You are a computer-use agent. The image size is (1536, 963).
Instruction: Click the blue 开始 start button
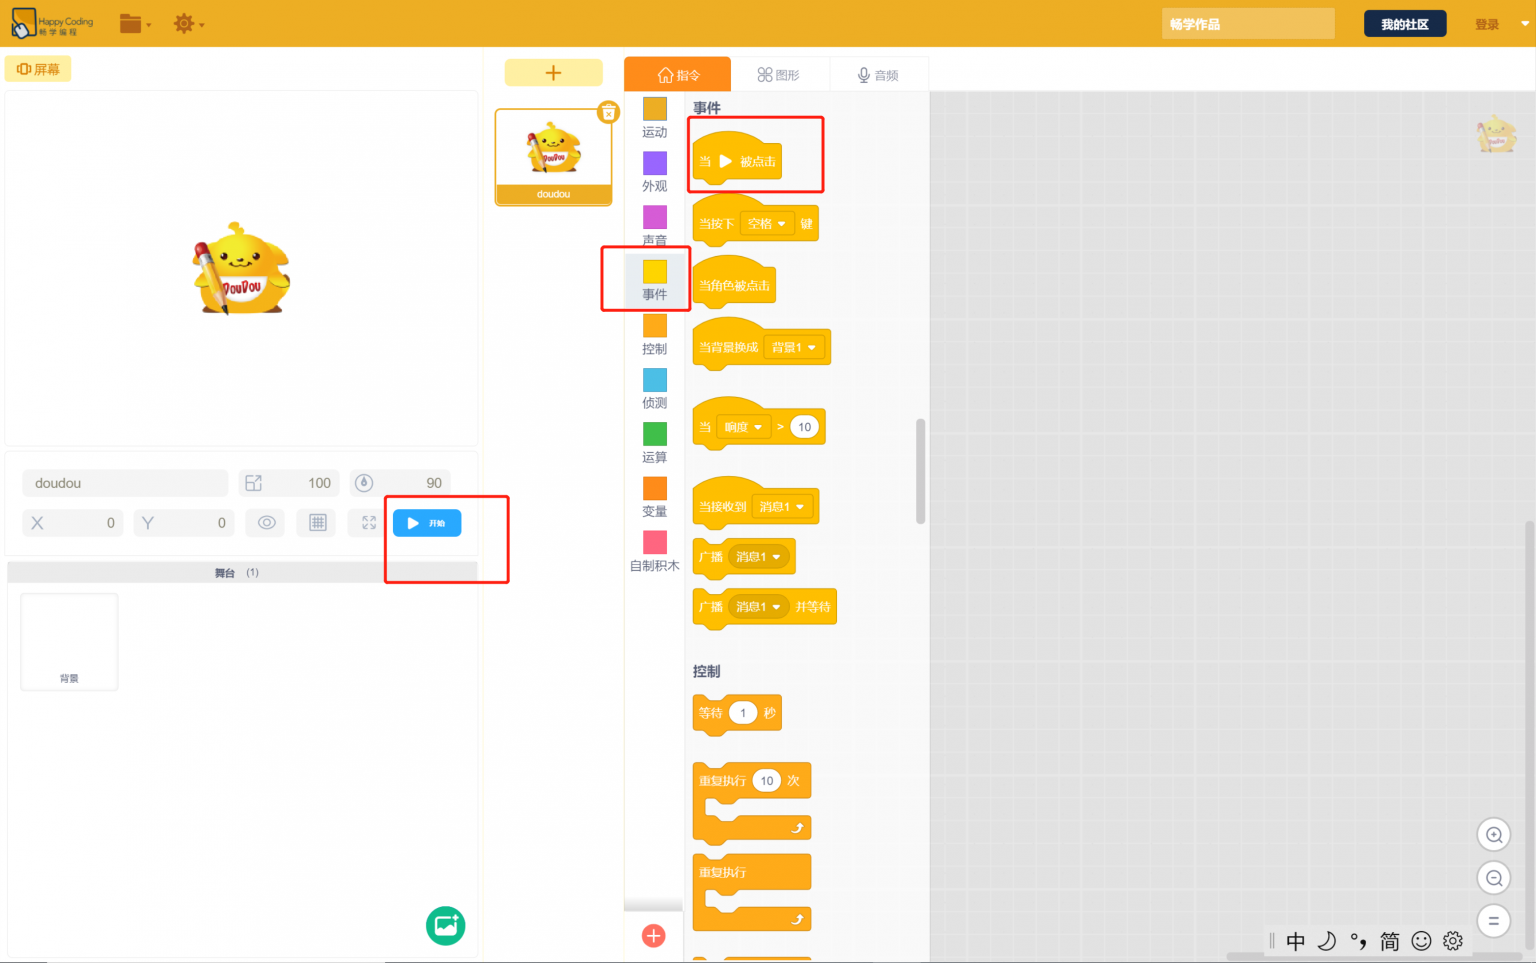point(426,522)
